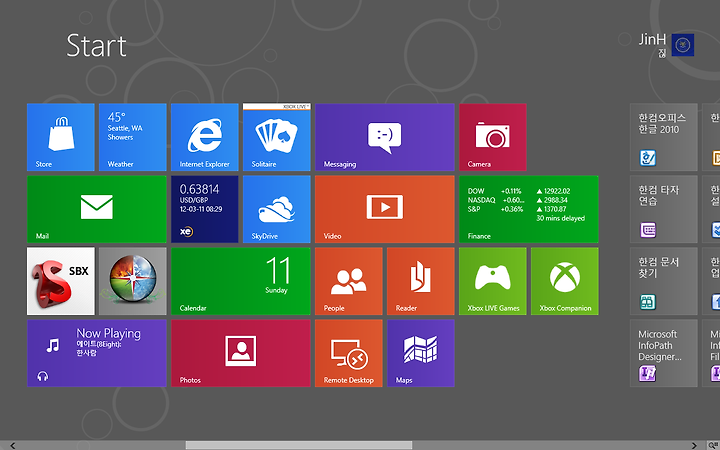Launch Xbox LIVE Games tile

pos(493,281)
